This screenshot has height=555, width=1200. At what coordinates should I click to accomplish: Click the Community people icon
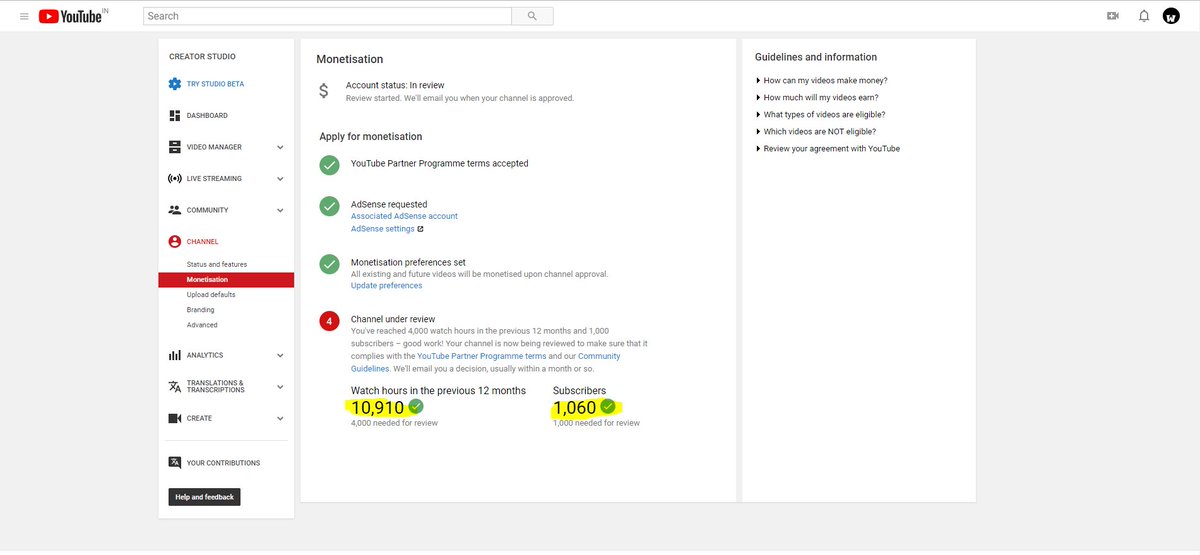tap(175, 210)
